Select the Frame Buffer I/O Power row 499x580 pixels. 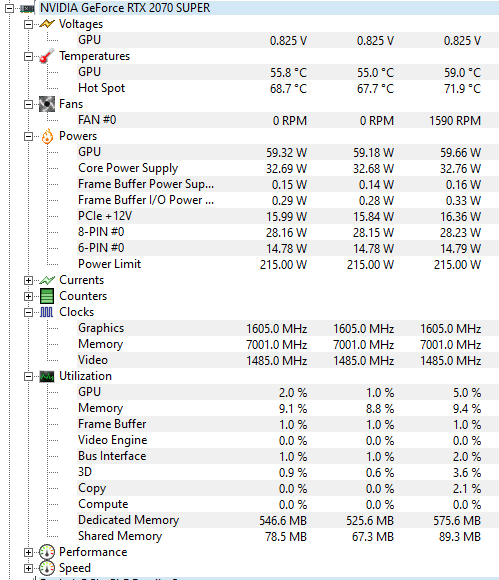point(288,200)
